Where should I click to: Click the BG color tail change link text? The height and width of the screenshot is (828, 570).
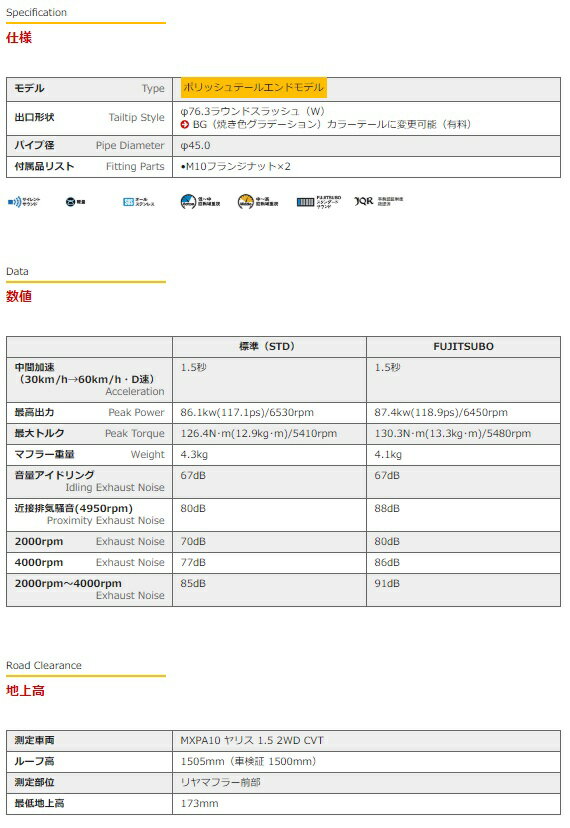(332, 125)
